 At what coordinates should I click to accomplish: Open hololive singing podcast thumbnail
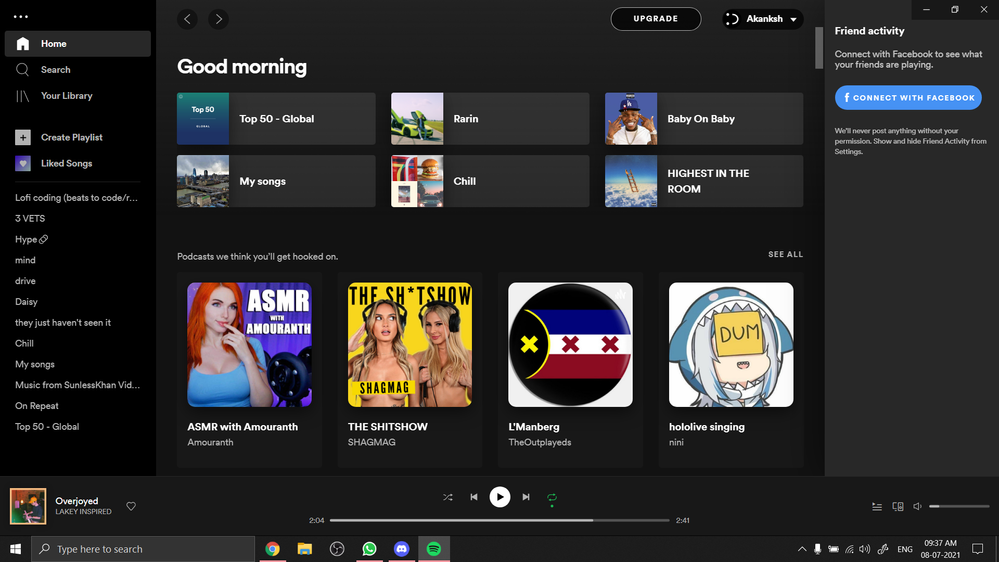tap(731, 345)
